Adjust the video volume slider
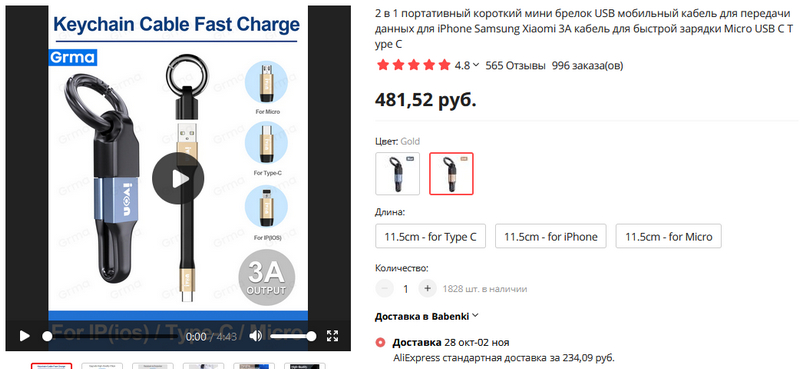800x369 pixels. (292, 336)
